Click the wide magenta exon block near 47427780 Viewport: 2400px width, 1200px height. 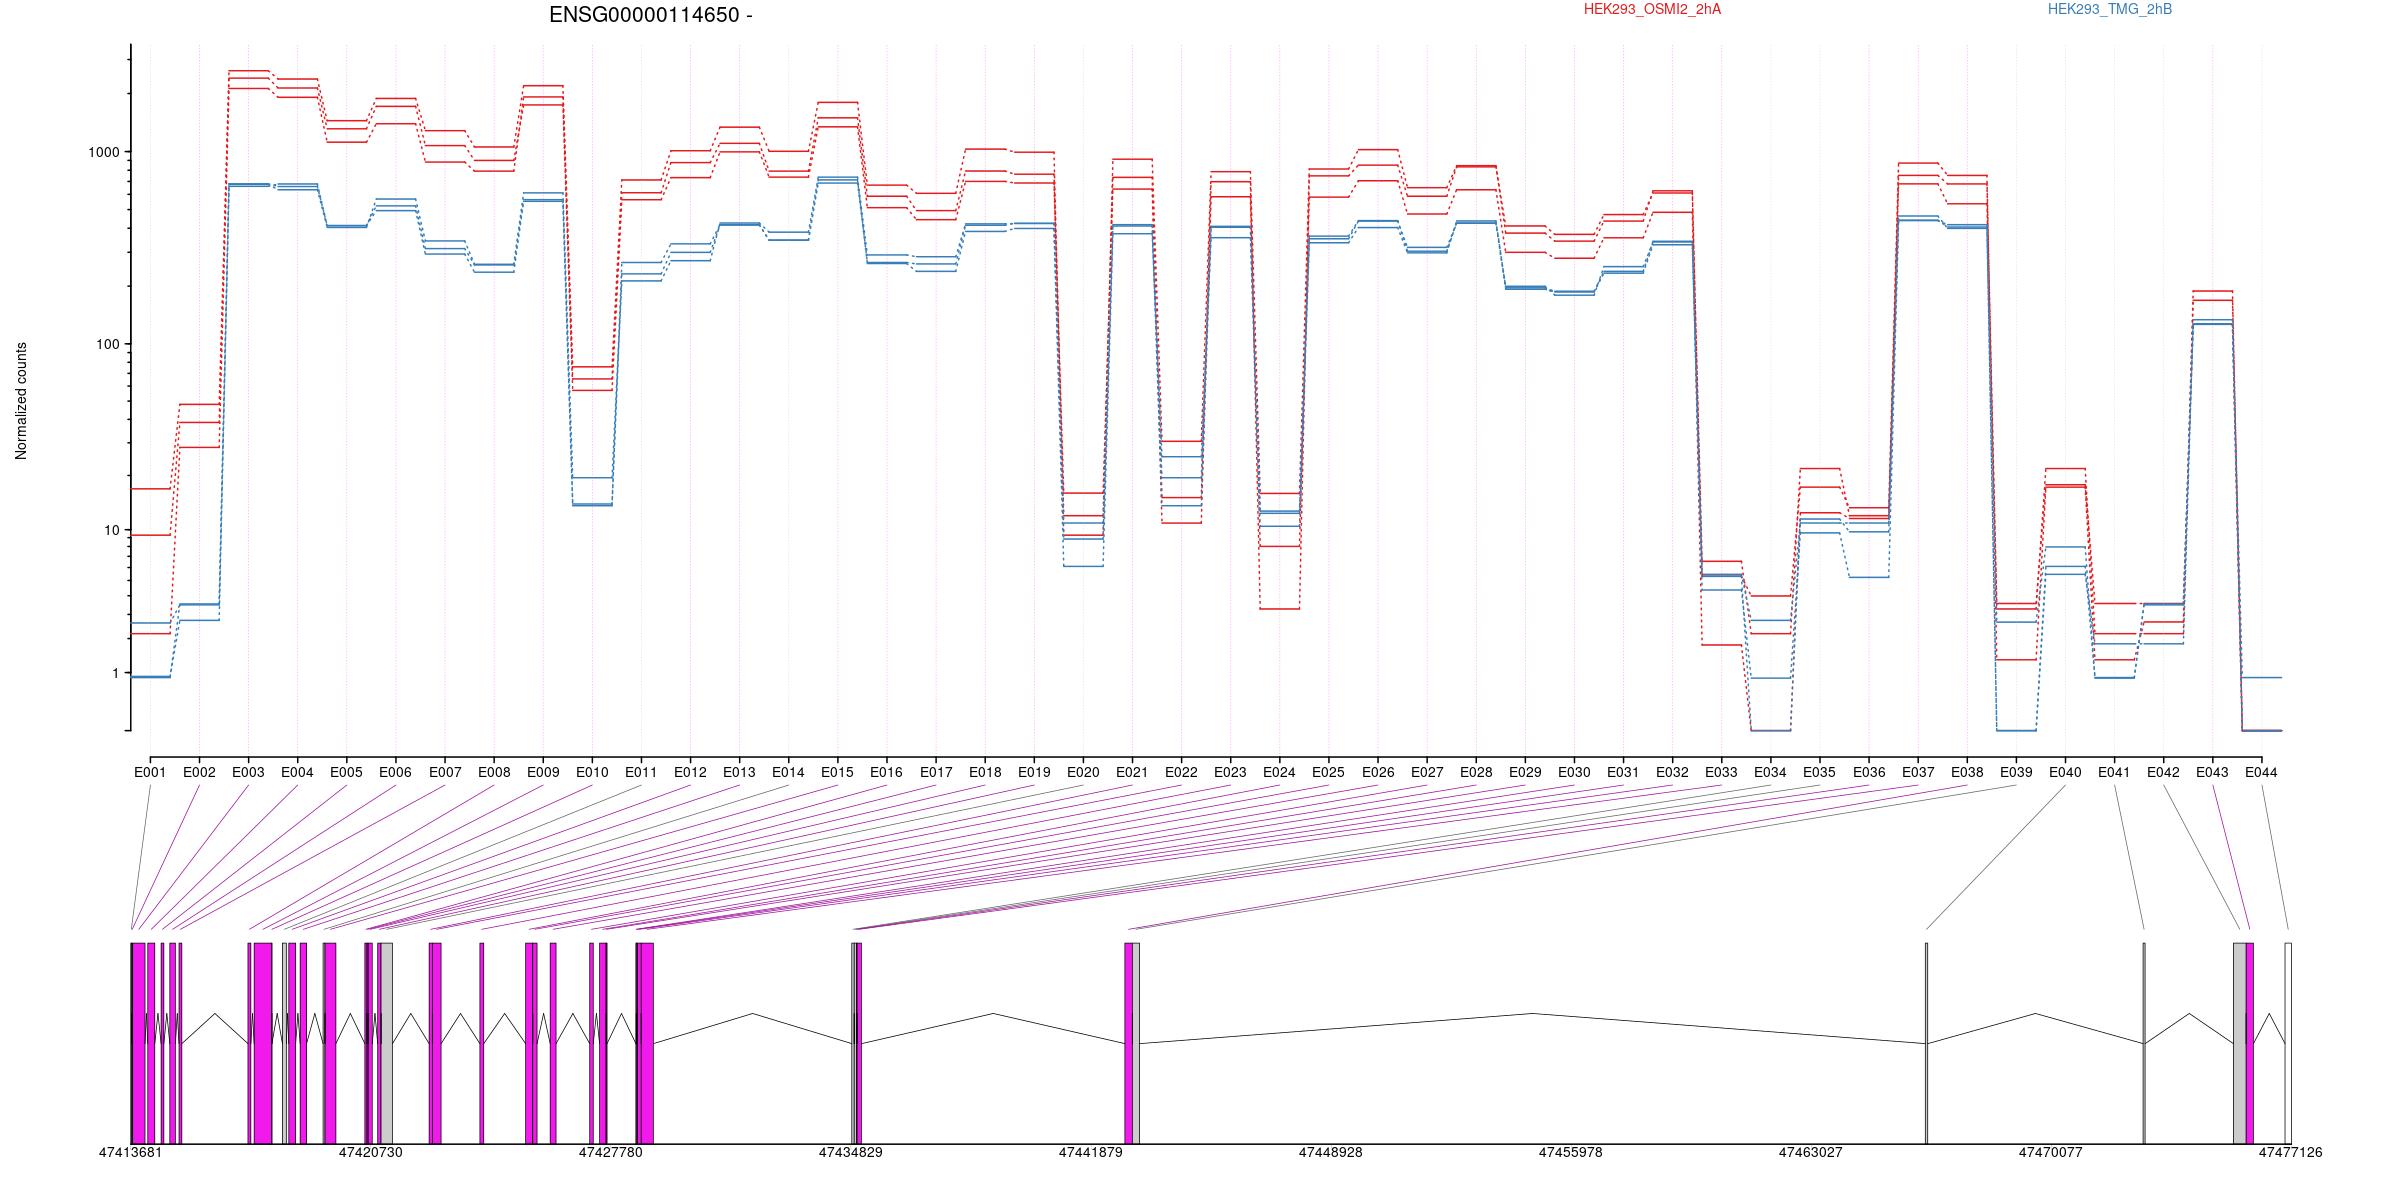[646, 1043]
